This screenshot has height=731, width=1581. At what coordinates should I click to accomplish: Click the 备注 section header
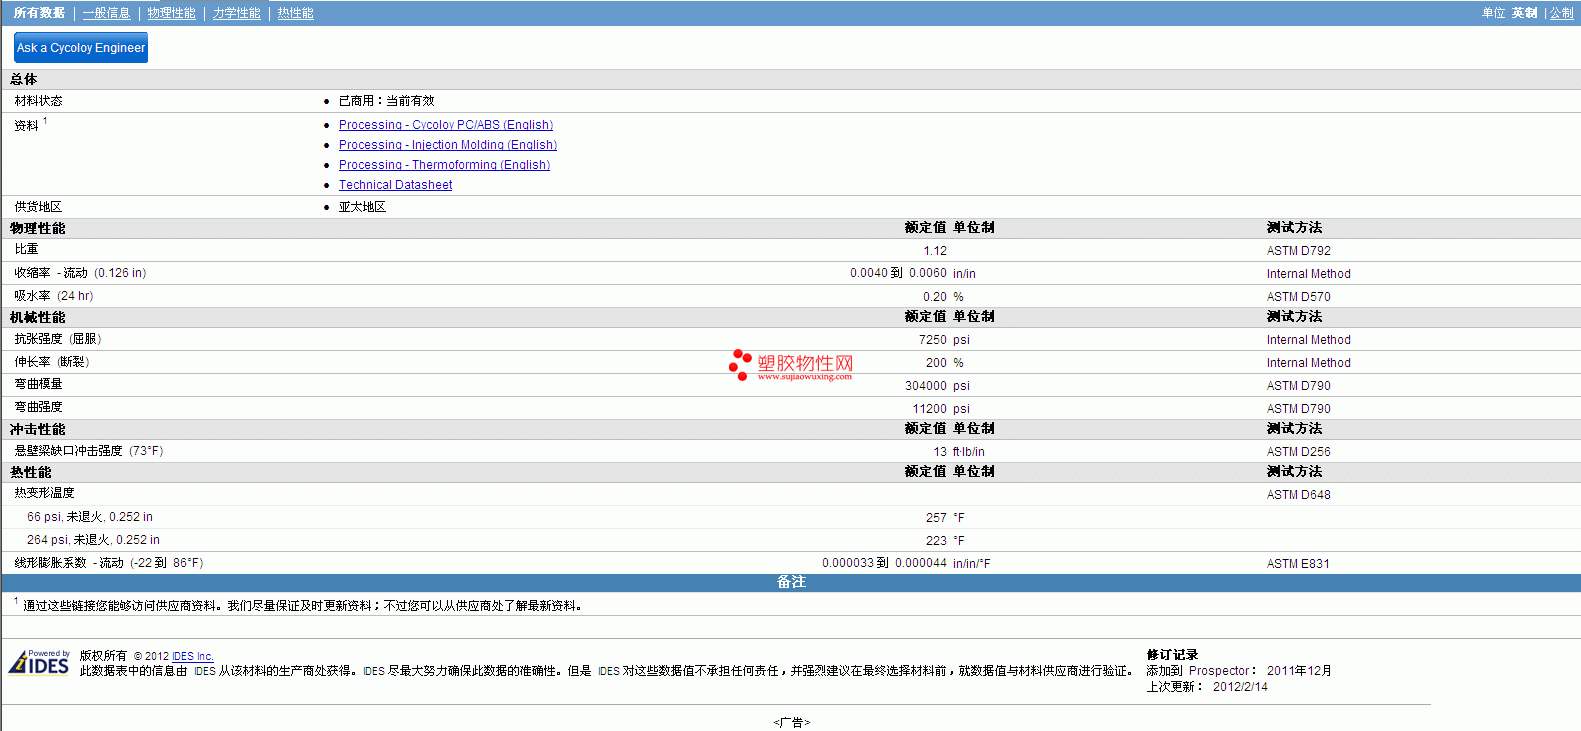791,582
